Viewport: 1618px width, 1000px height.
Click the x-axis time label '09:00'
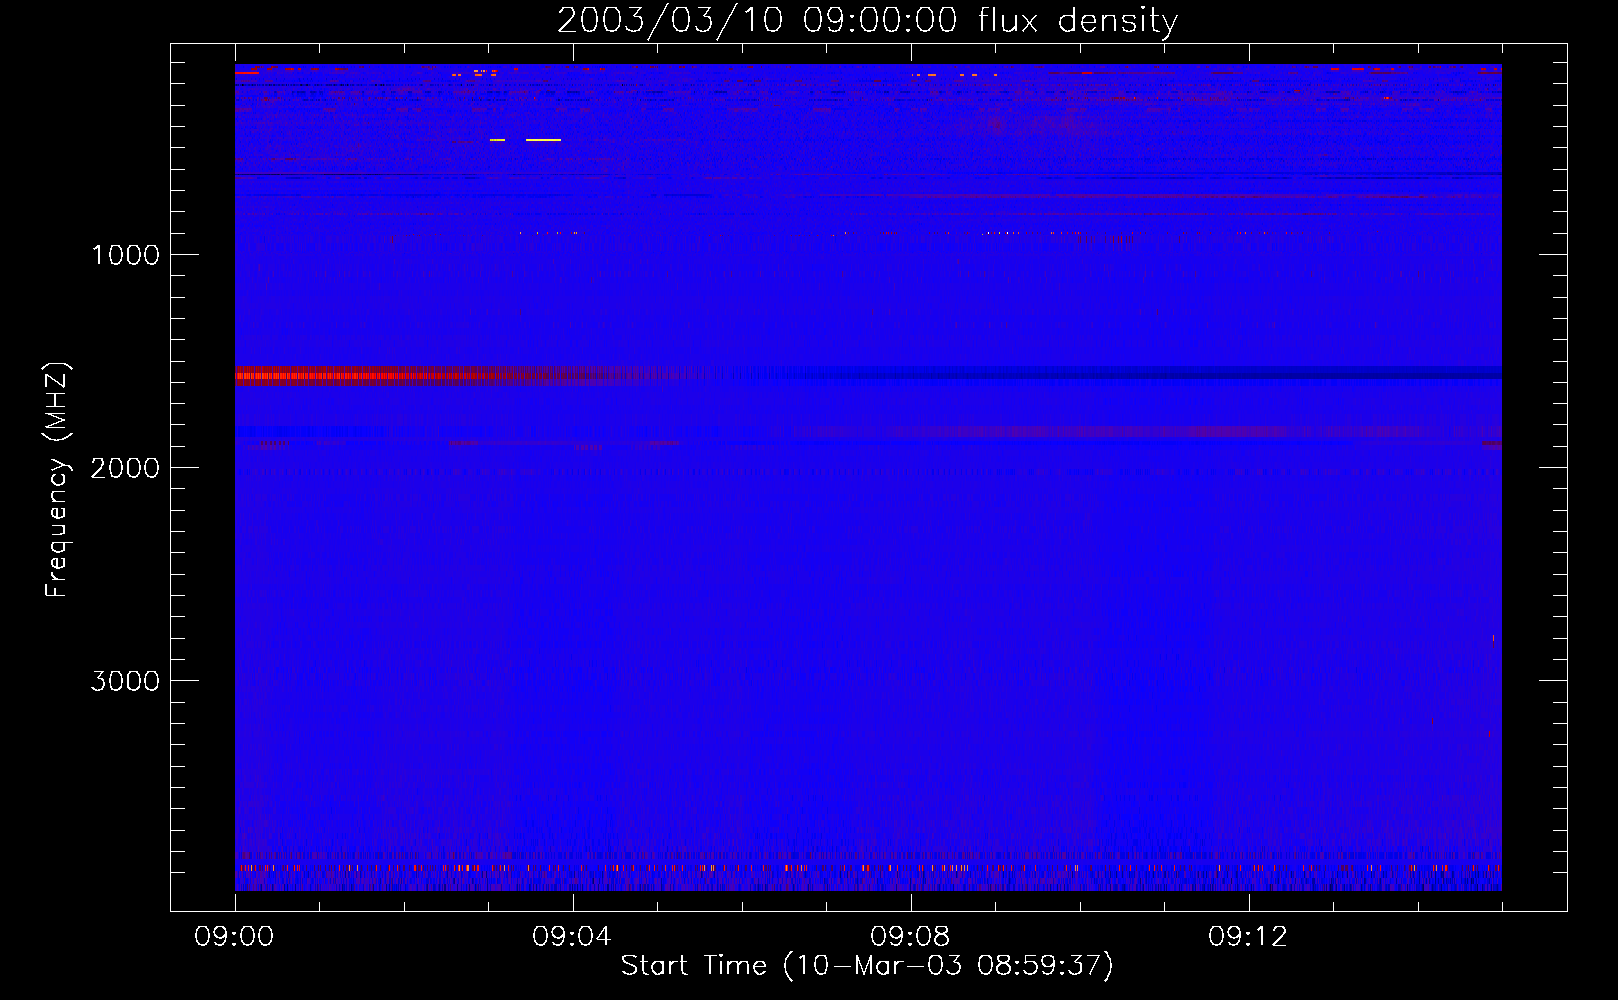point(234,937)
